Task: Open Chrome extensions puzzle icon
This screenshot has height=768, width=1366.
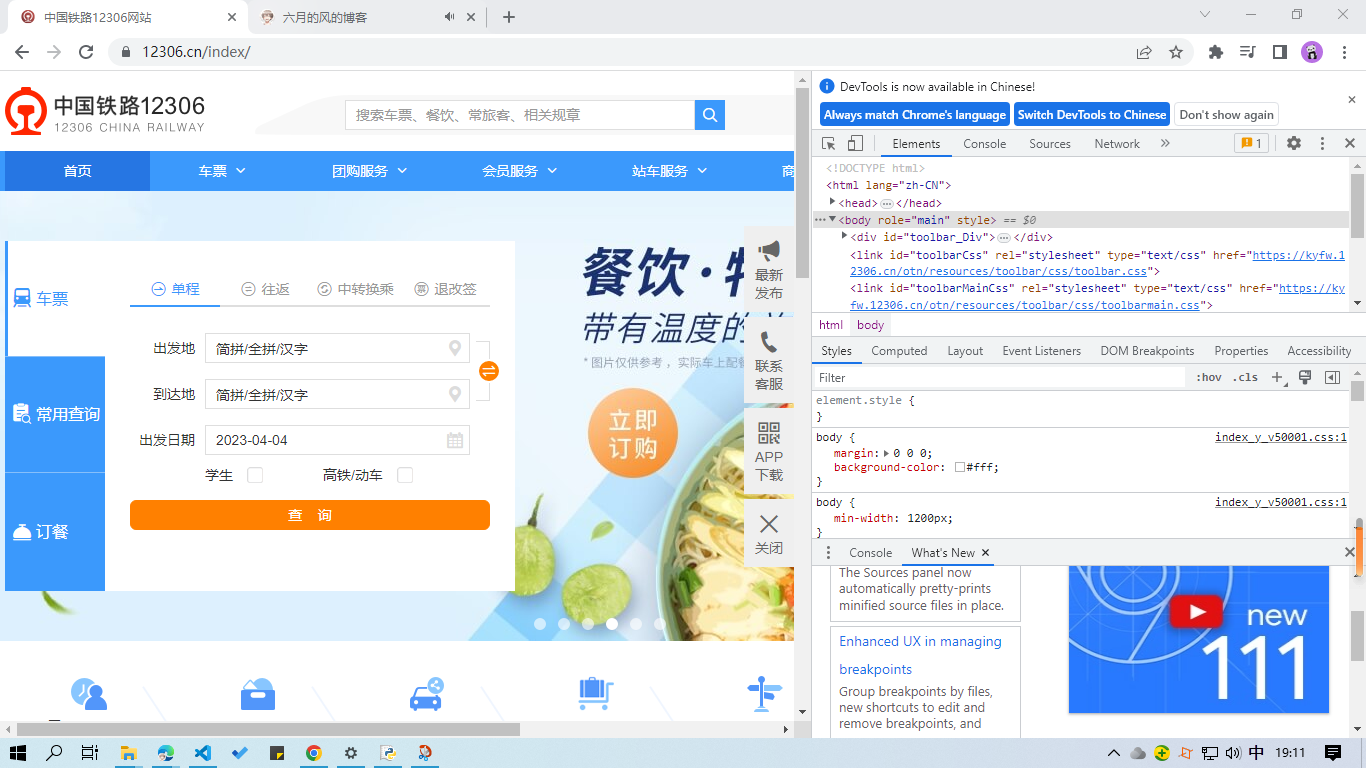Action: click(x=1216, y=52)
